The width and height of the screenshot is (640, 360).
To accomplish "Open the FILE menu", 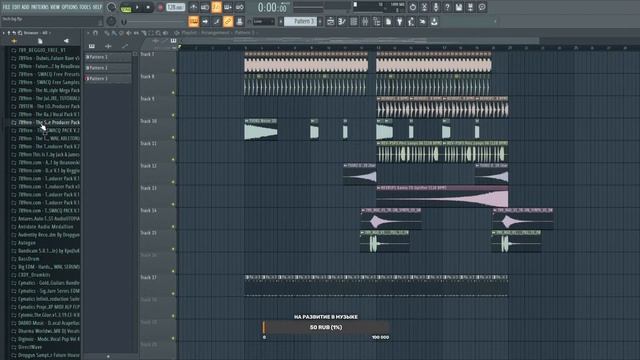I will (x=6, y=7).
